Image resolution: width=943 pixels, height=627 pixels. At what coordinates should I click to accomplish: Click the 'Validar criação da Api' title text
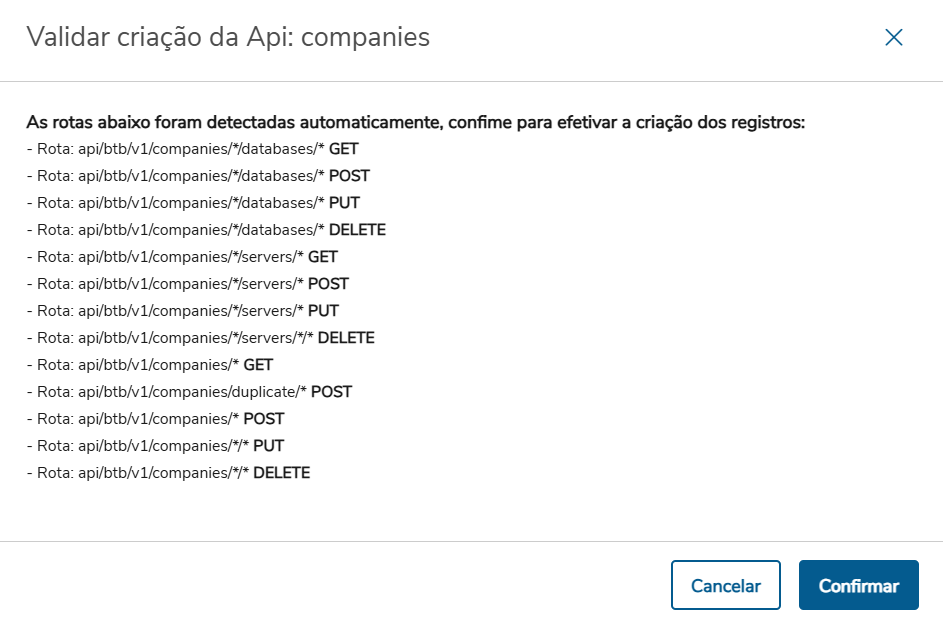(160, 38)
